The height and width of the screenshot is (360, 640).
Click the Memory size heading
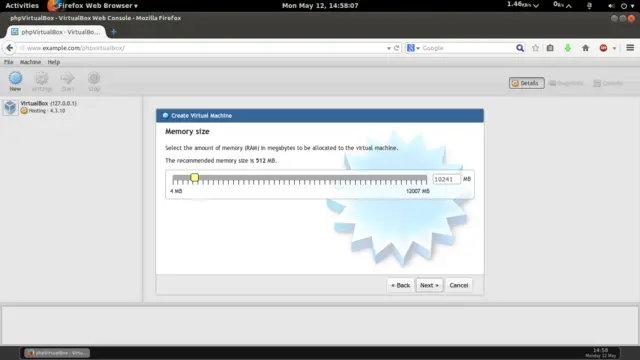187,131
